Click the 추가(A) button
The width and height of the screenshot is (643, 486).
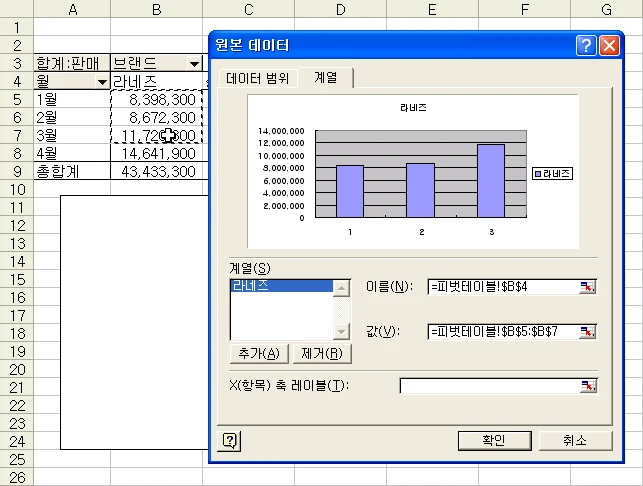tap(259, 354)
